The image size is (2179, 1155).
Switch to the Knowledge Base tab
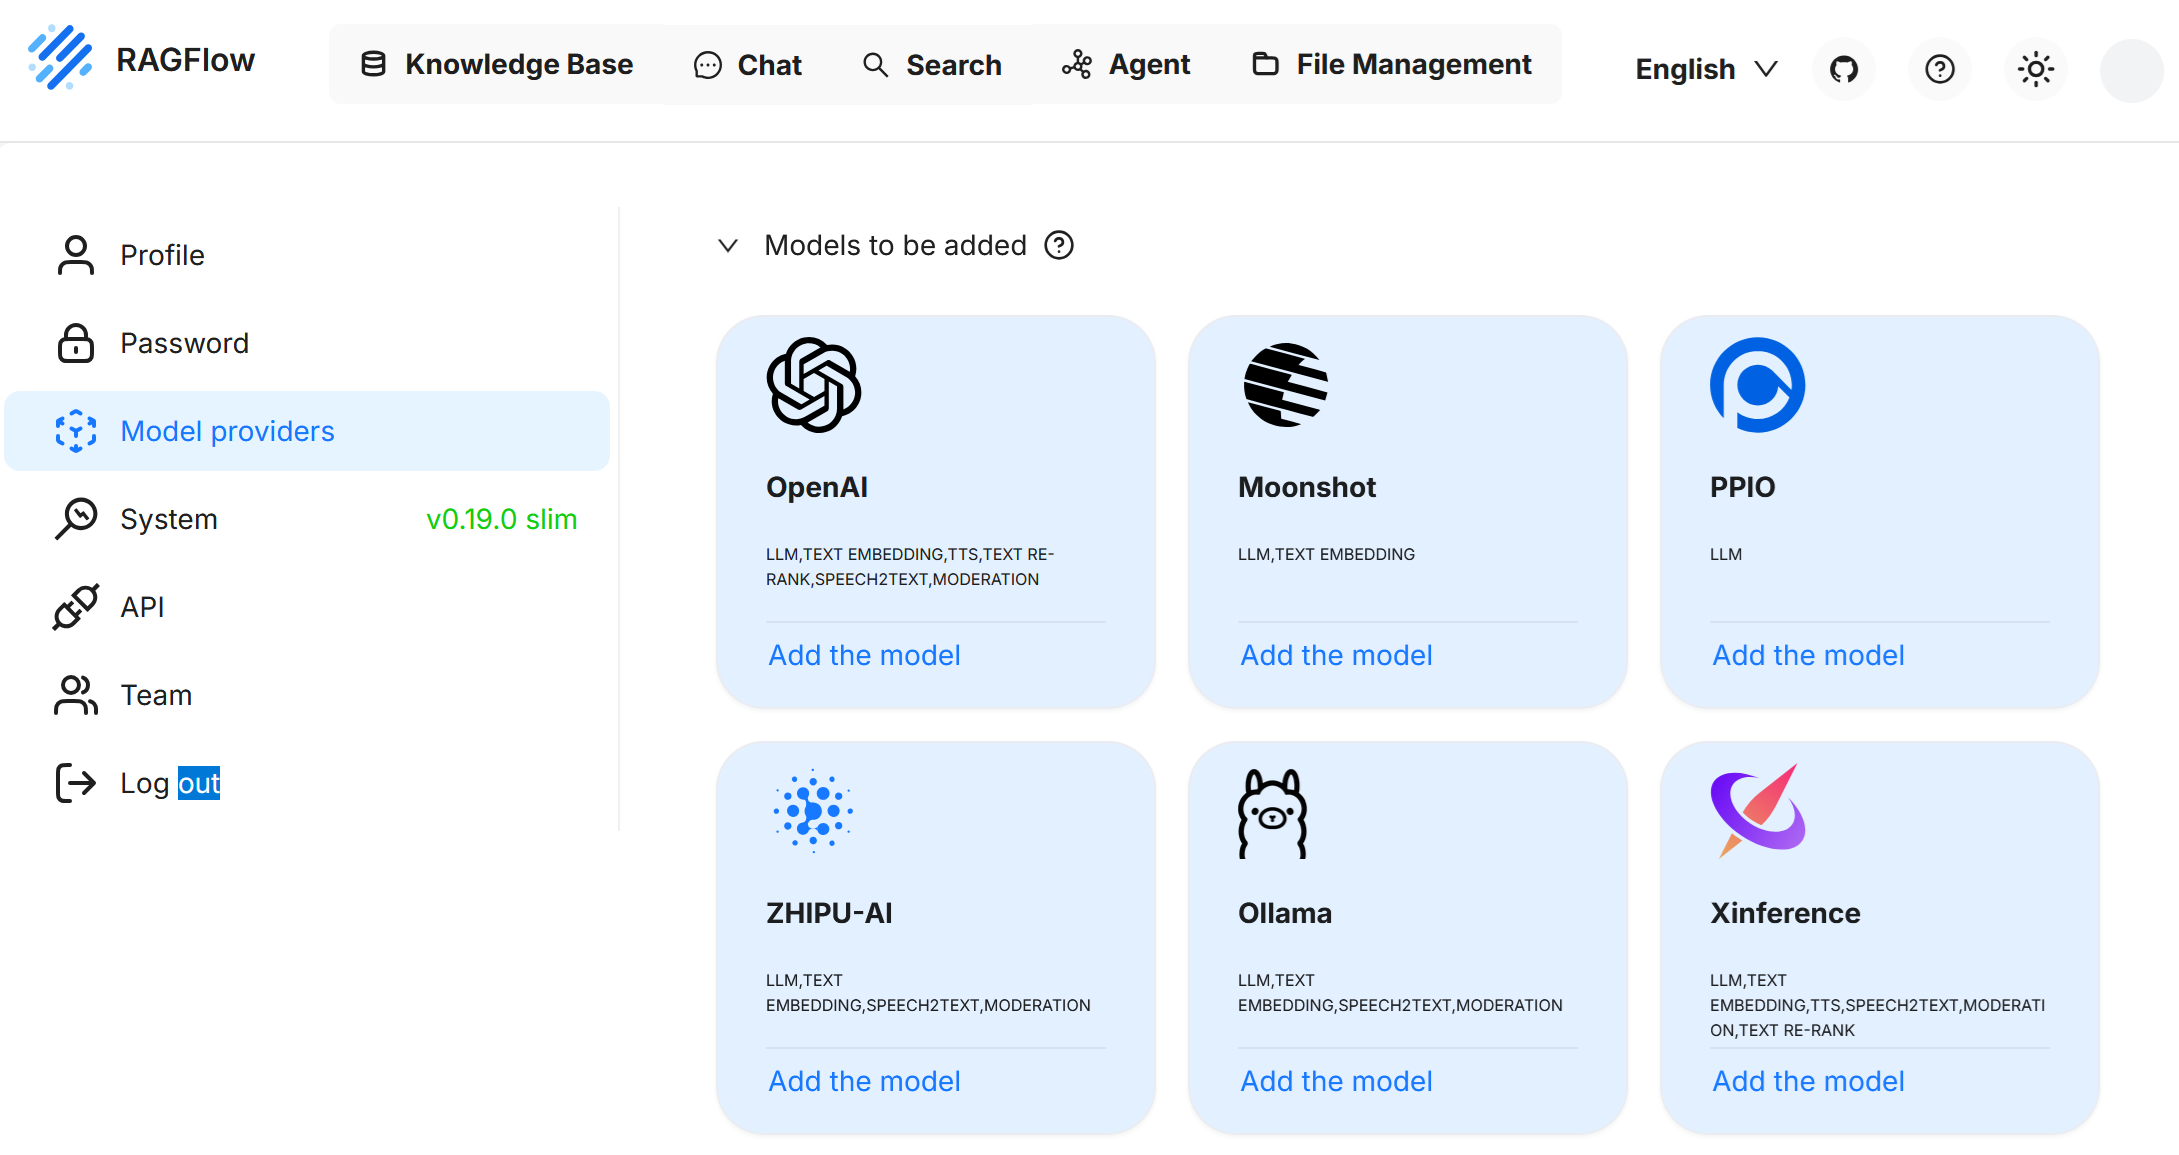pyautogui.click(x=497, y=65)
